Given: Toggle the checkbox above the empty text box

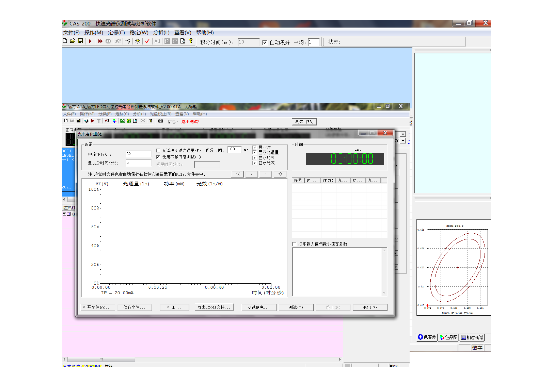Looking at the screenshot, I should tap(294, 244).
